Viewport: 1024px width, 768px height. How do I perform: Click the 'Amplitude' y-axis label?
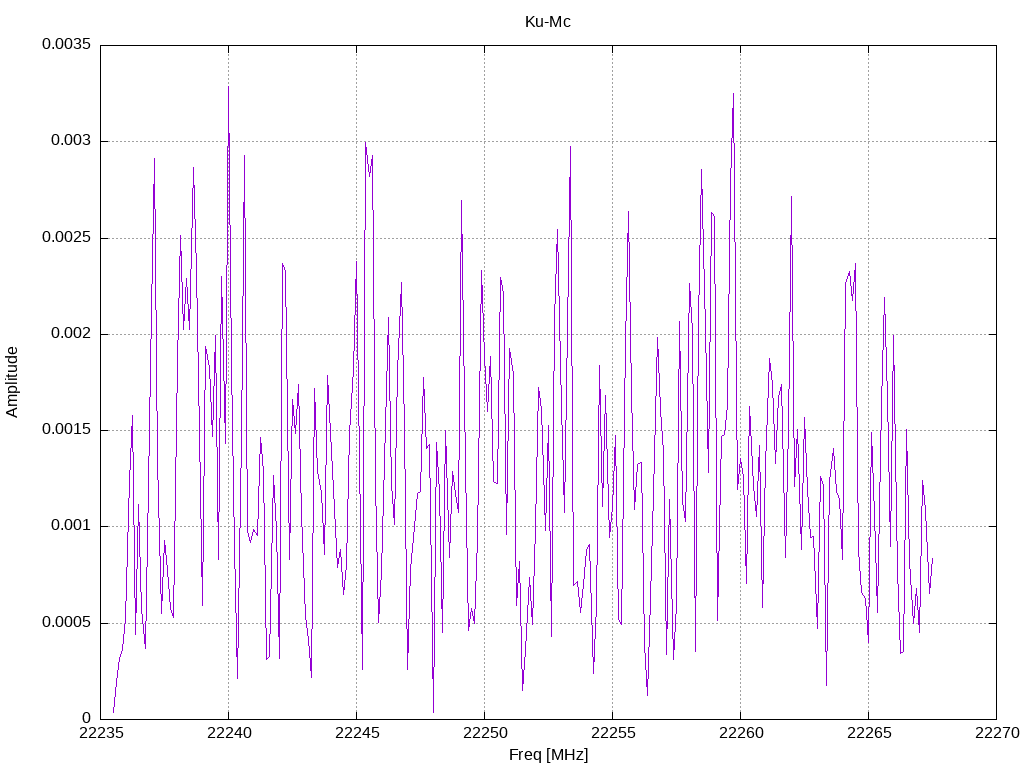tap(12, 382)
